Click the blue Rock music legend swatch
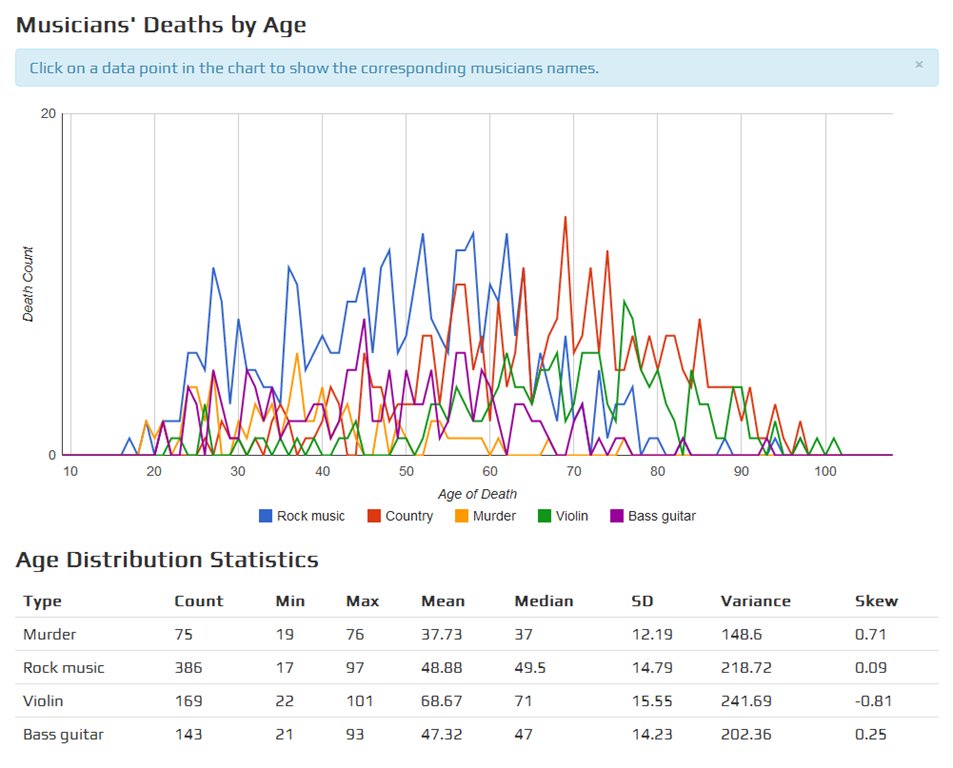 265,516
